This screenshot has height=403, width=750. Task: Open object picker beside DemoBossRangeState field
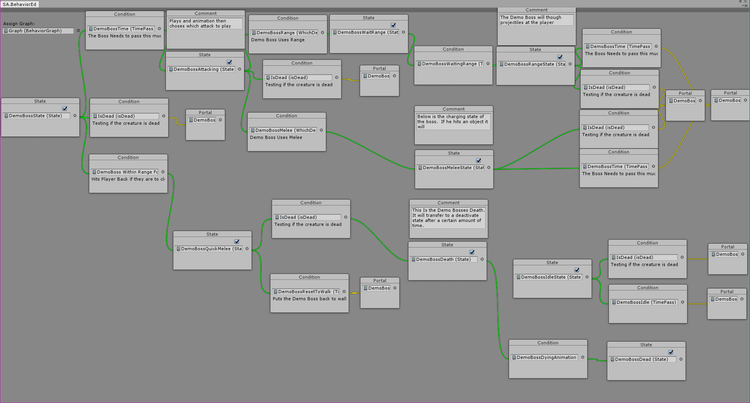pos(570,64)
